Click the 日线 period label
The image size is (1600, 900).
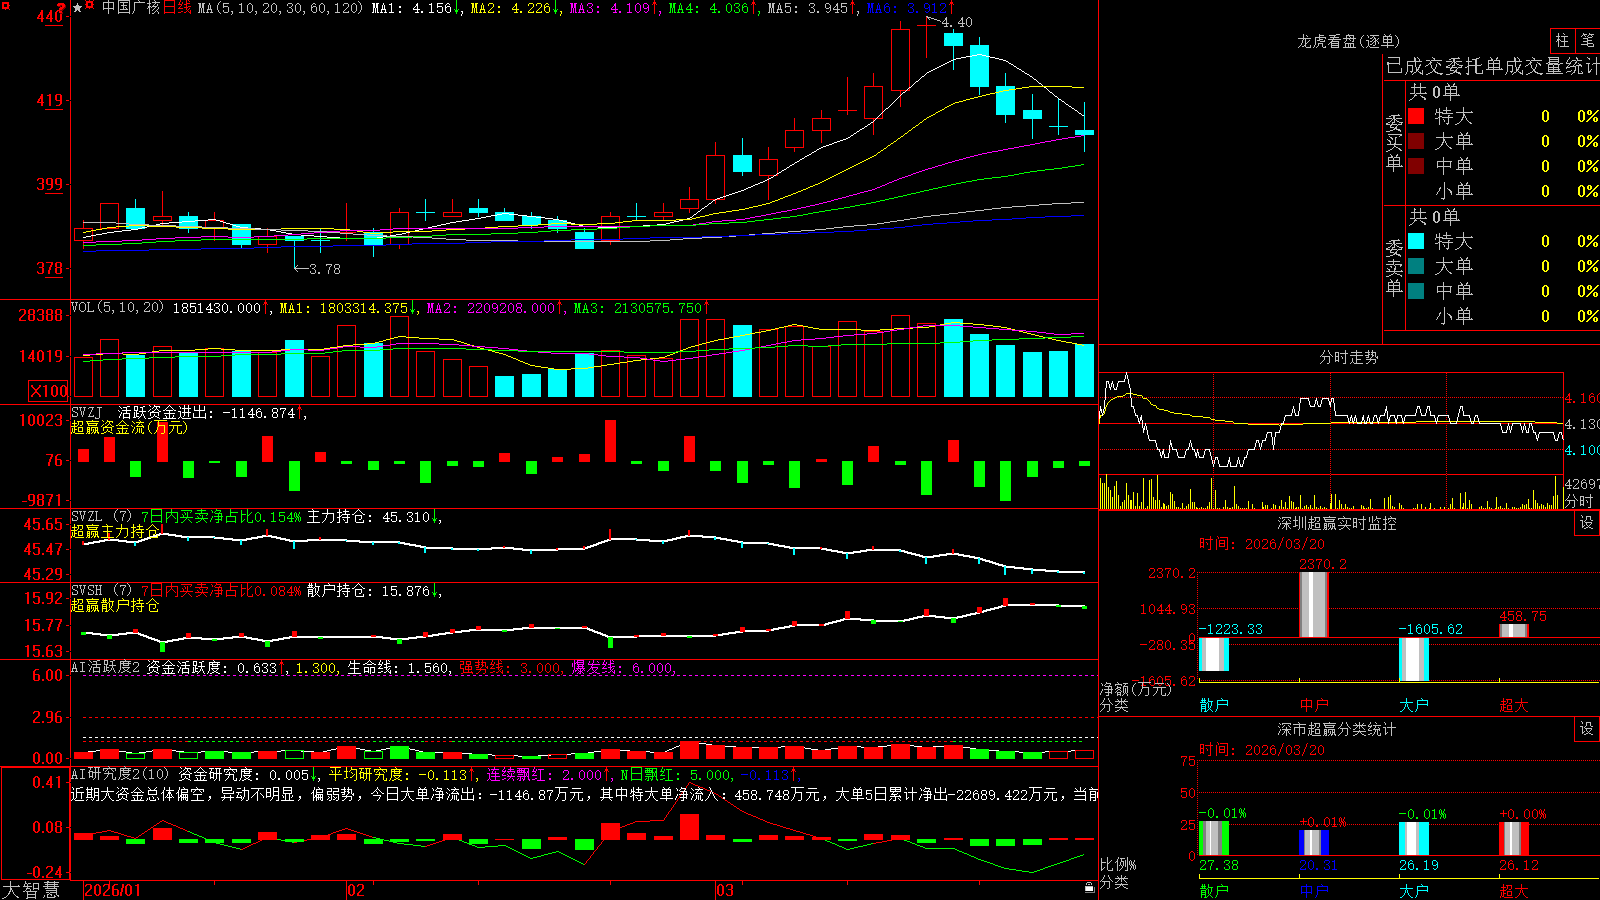tap(177, 8)
